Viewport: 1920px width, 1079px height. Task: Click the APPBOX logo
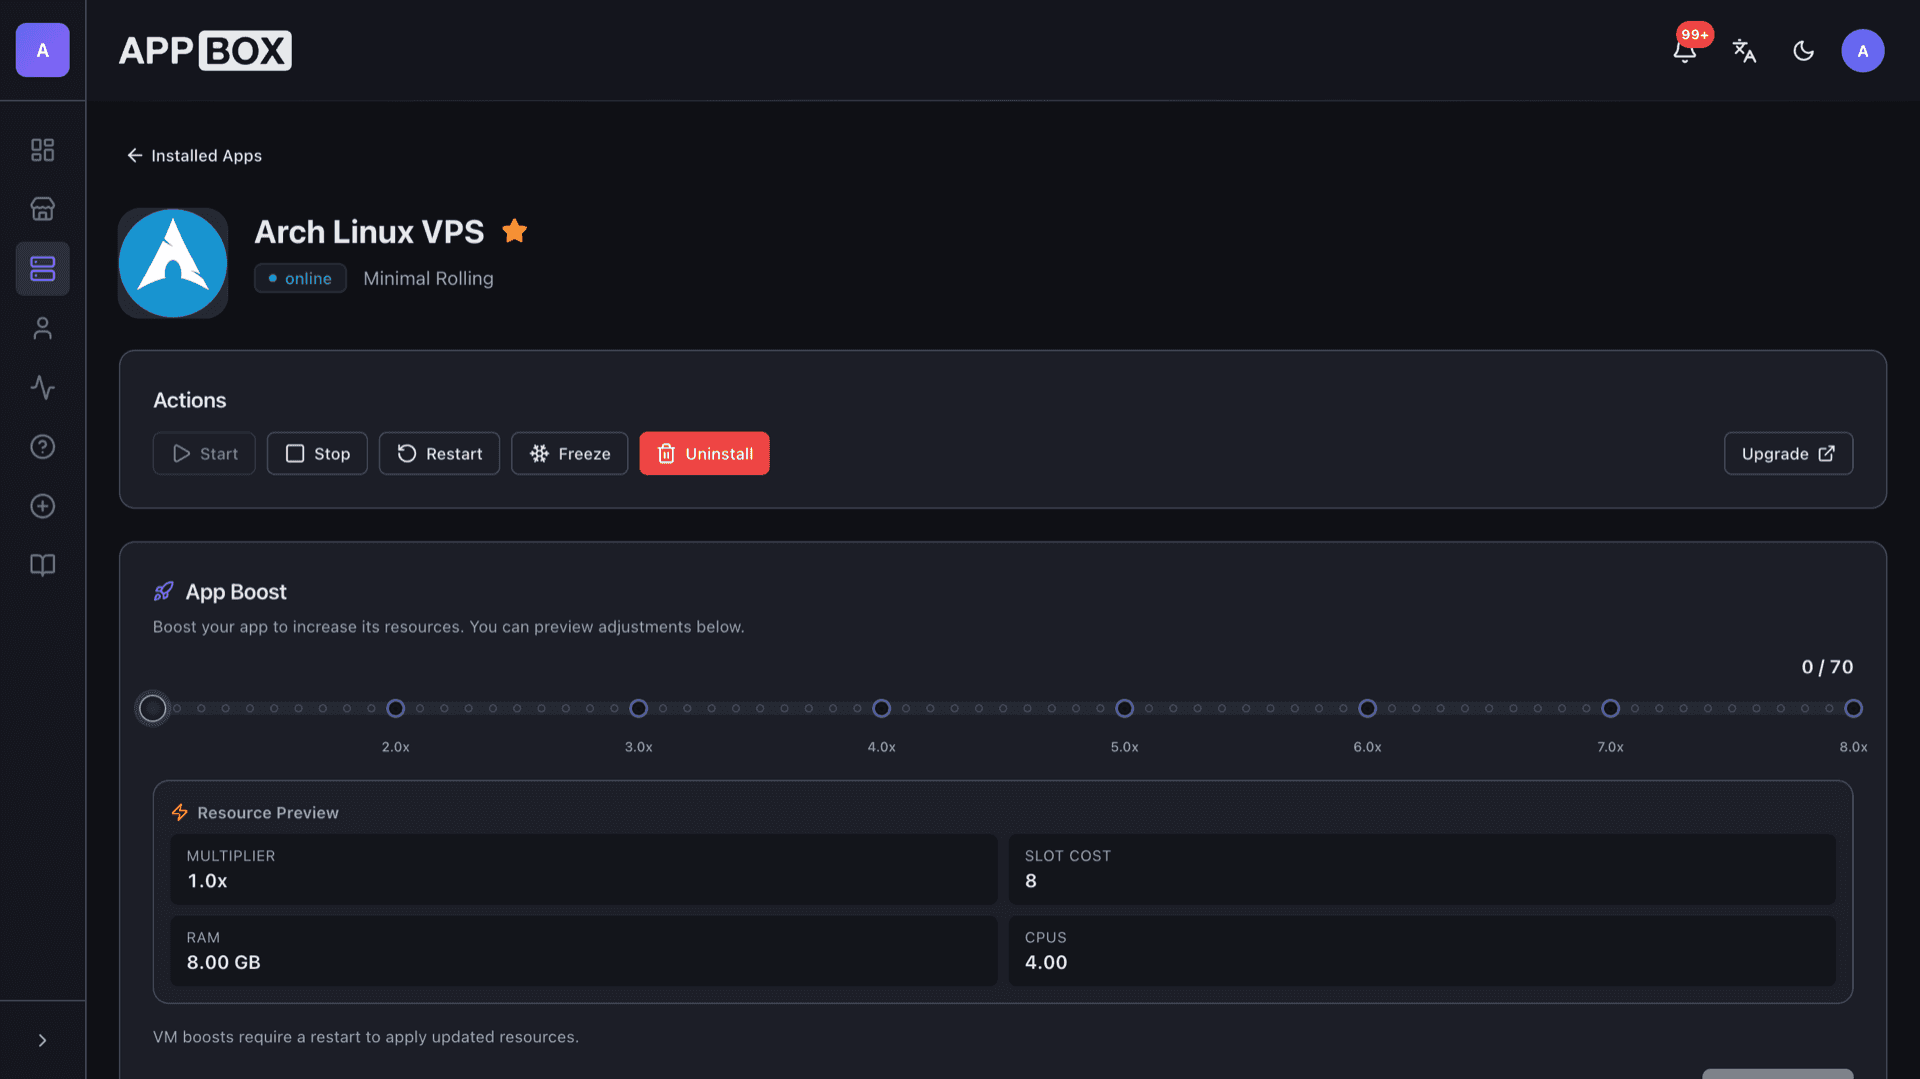point(205,50)
